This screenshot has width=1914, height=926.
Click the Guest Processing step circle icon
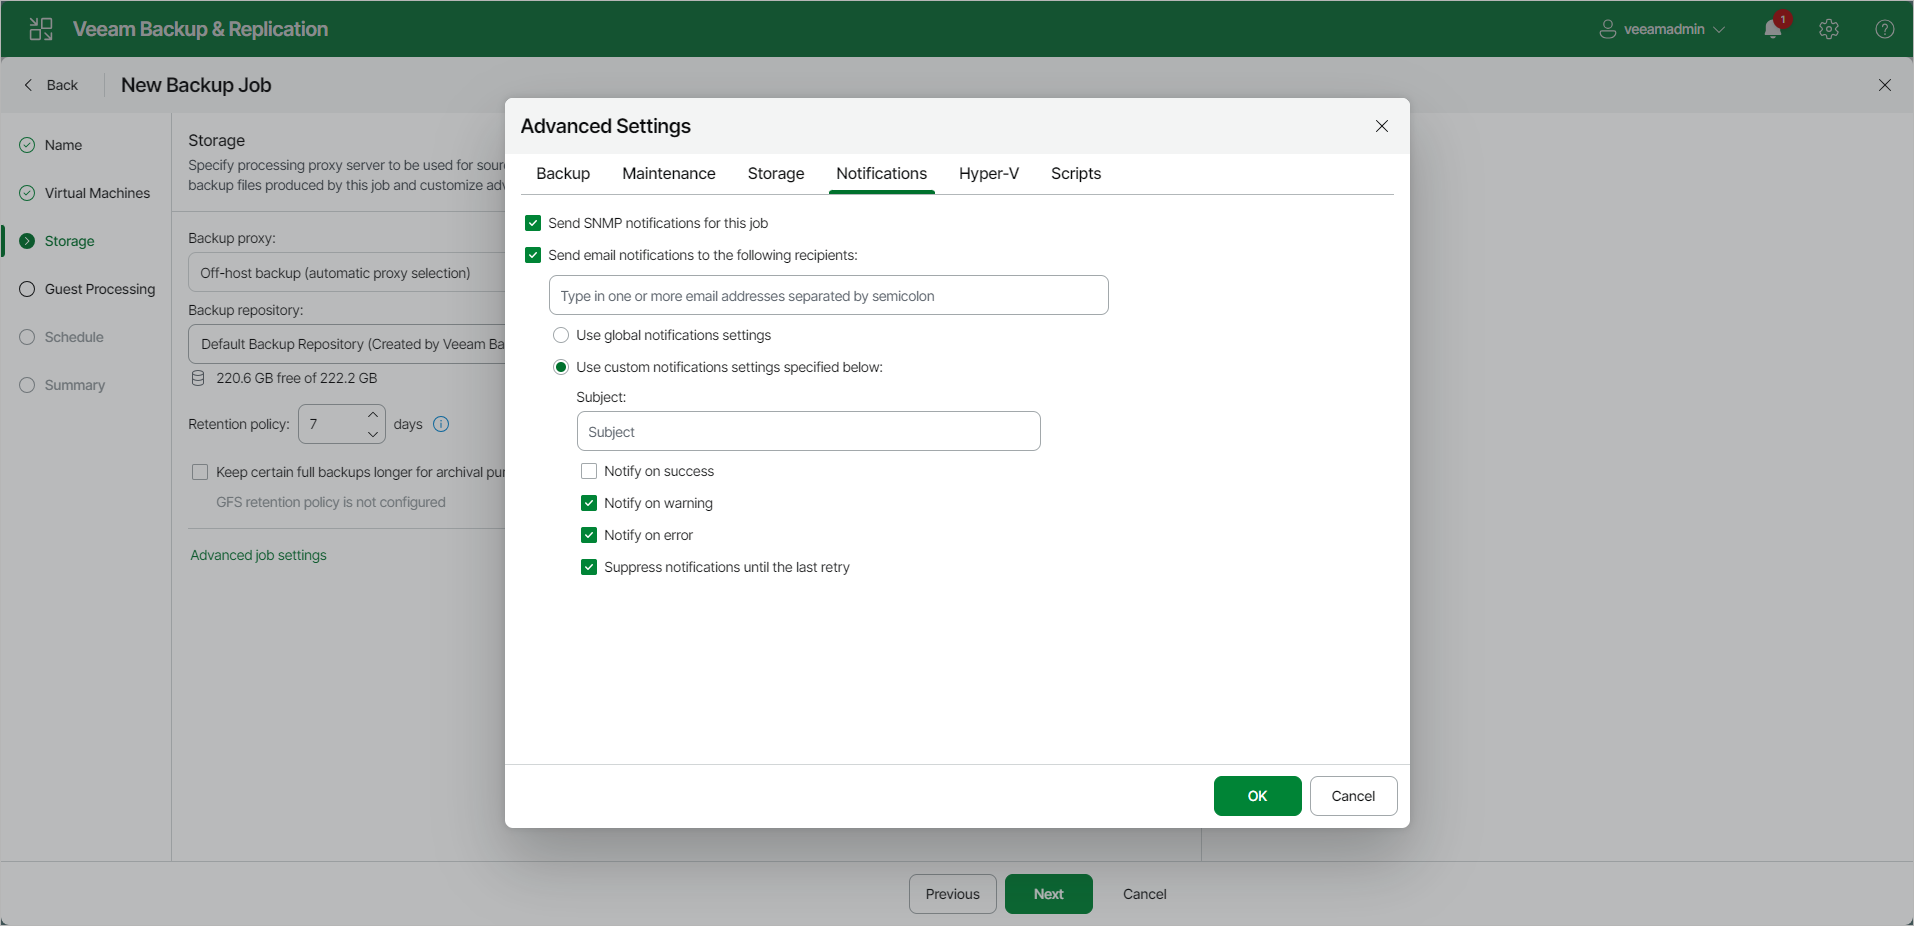point(27,289)
